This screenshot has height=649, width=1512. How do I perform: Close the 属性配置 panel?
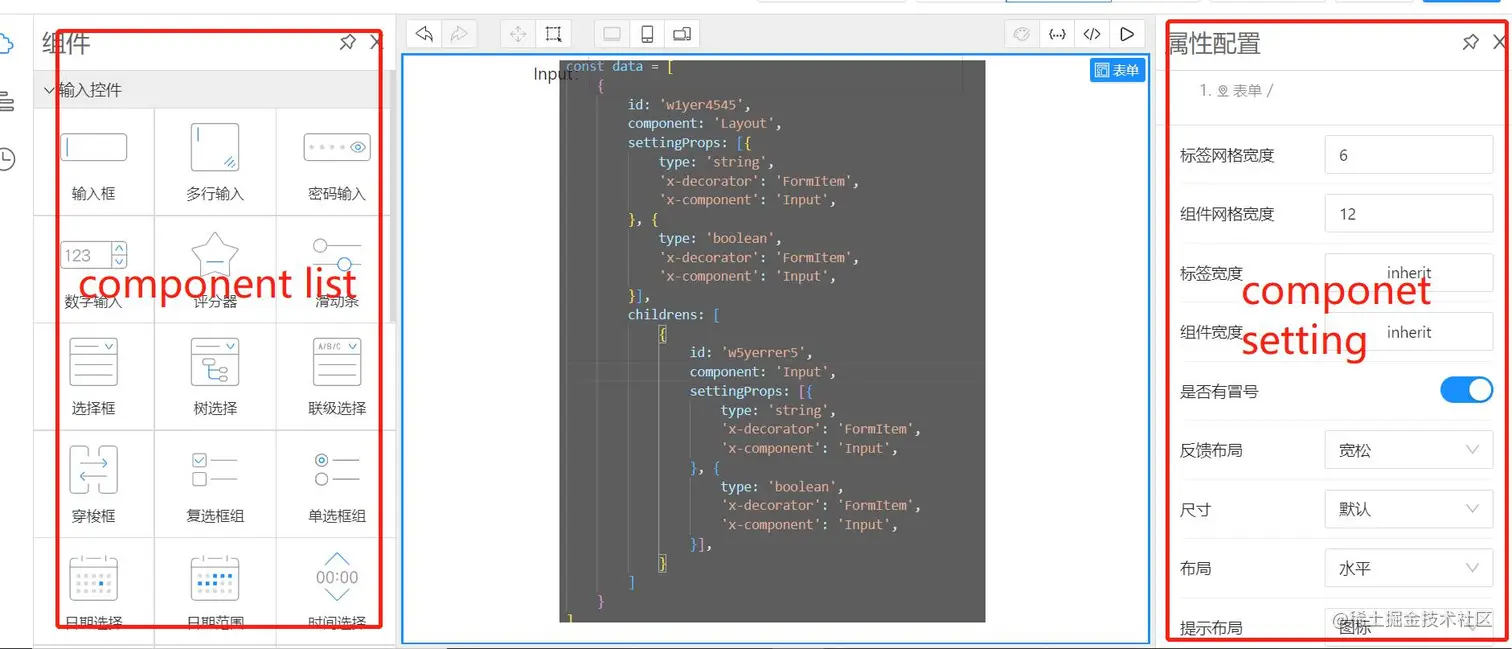click(x=1499, y=42)
